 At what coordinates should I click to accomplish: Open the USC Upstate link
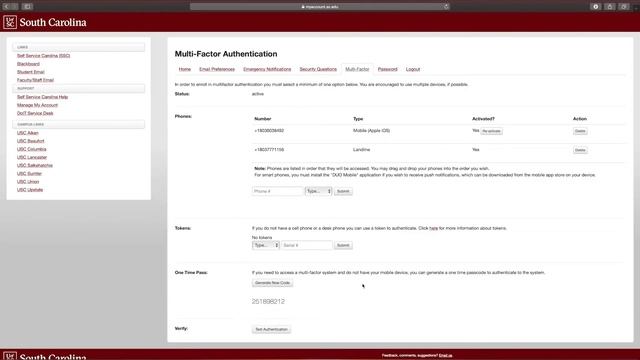click(x=30, y=189)
